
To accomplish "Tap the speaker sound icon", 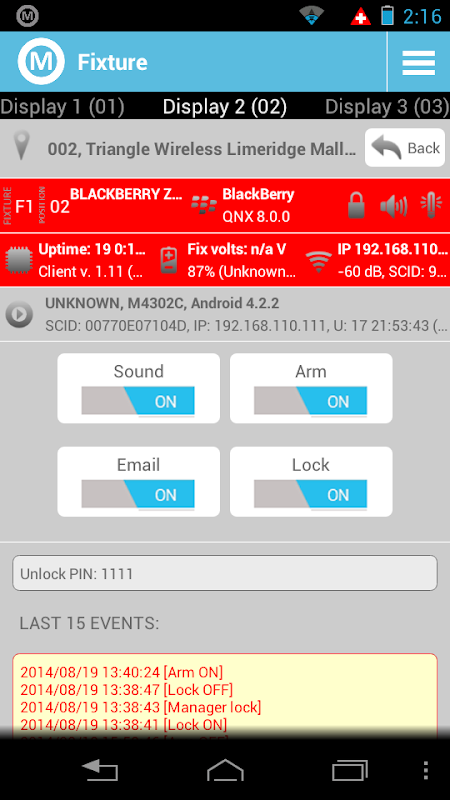I will [x=393, y=206].
